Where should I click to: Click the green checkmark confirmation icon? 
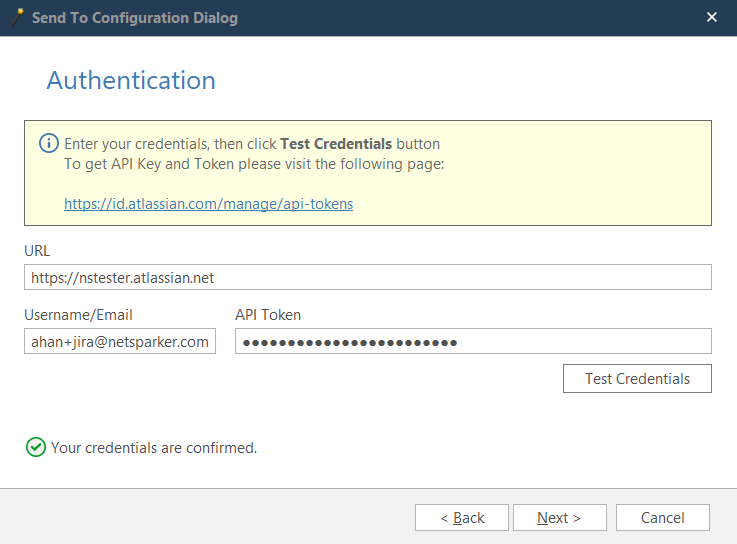36,447
